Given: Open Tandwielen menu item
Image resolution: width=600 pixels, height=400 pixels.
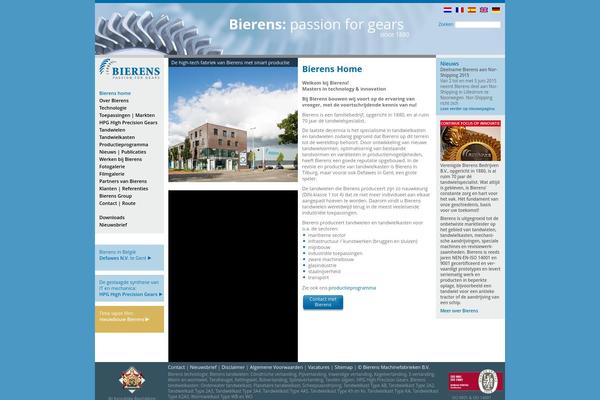Looking at the screenshot, I should click(112, 130).
